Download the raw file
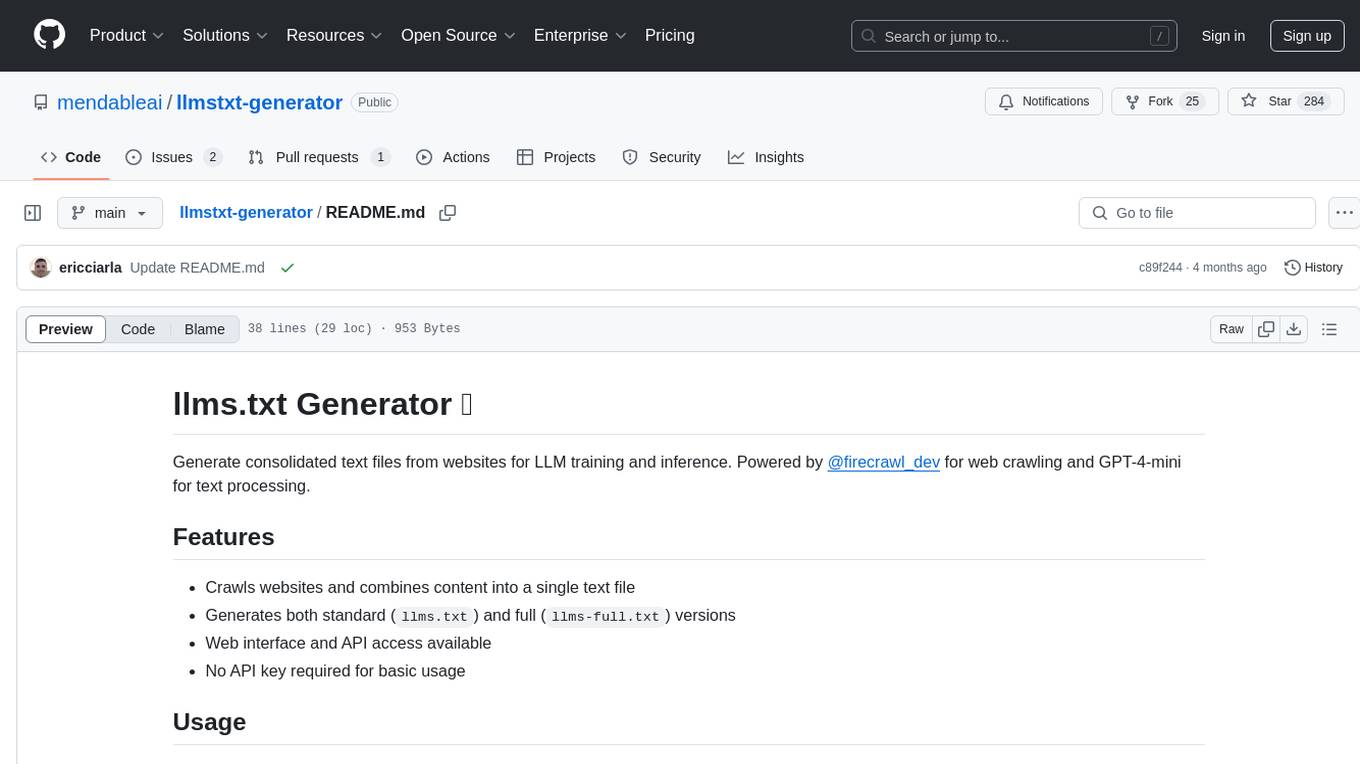The width and height of the screenshot is (1360, 764). click(1293, 329)
